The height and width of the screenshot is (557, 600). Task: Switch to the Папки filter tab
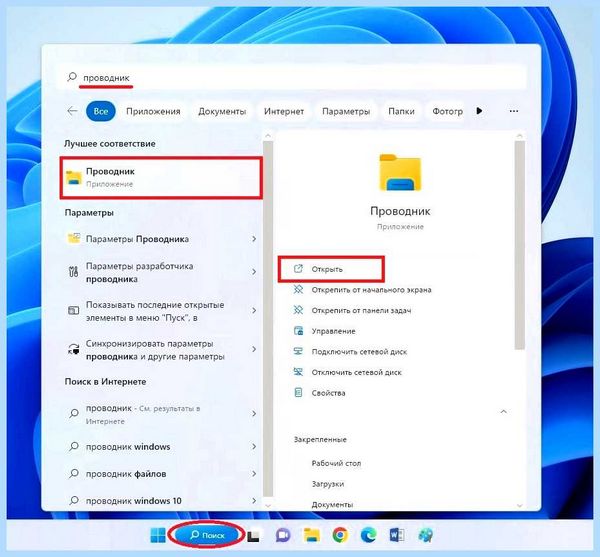pyautogui.click(x=401, y=111)
